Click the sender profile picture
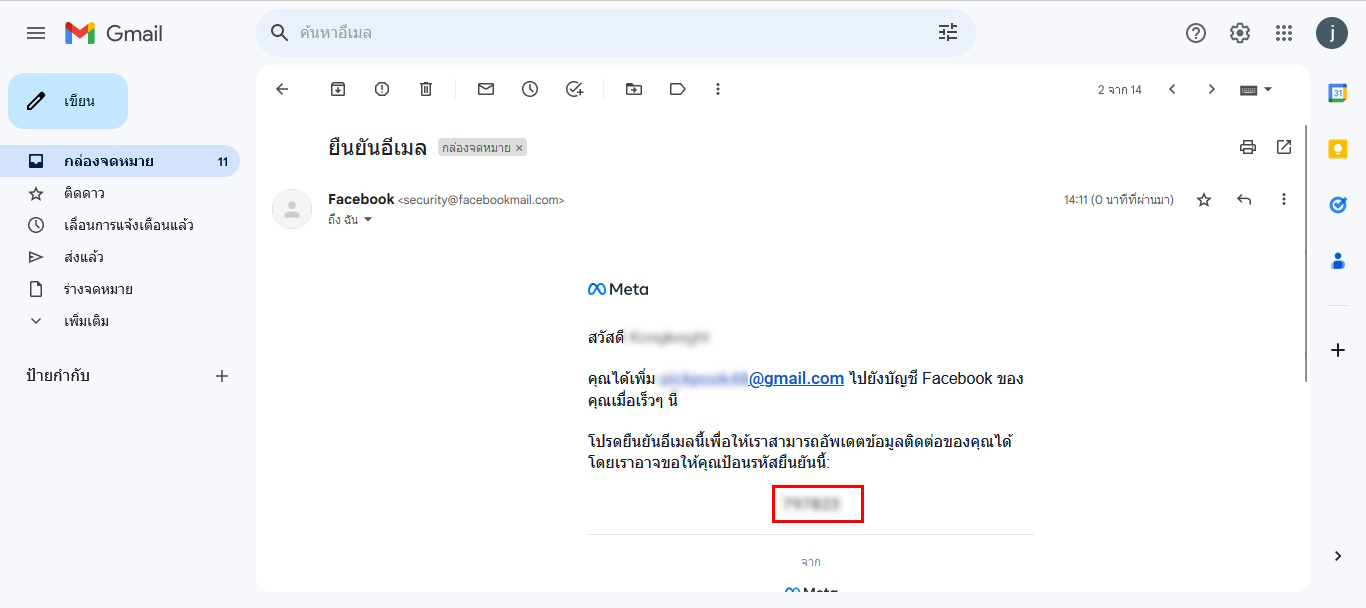Screen dimensions: 1366x608 point(292,208)
